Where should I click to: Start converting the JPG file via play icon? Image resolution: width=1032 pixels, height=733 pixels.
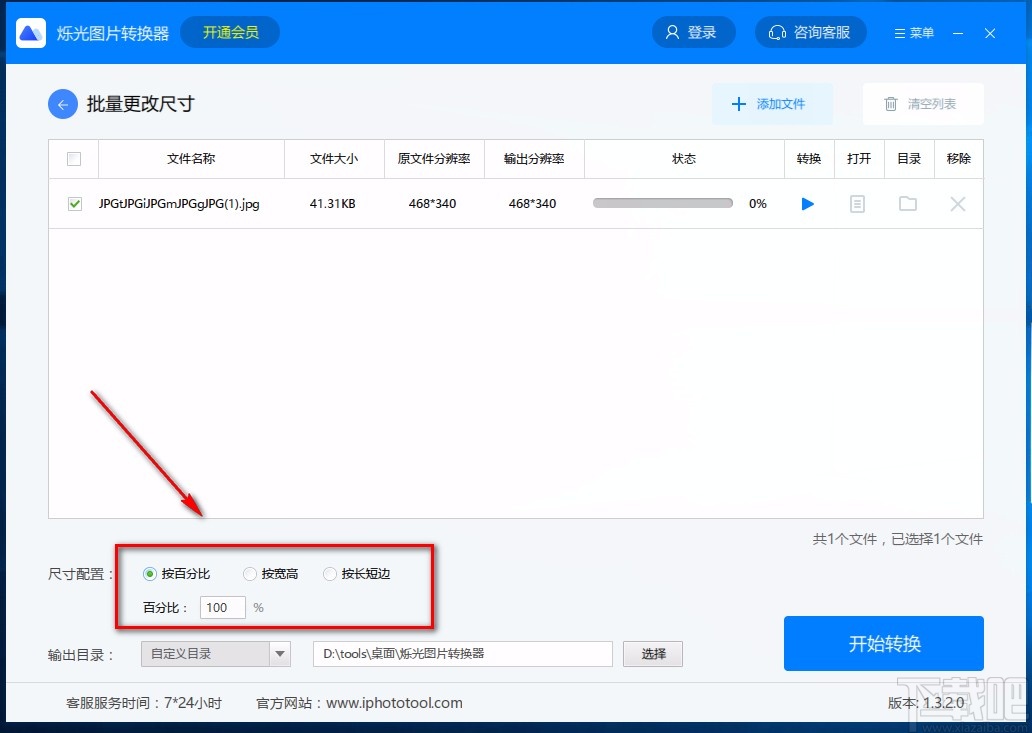807,203
